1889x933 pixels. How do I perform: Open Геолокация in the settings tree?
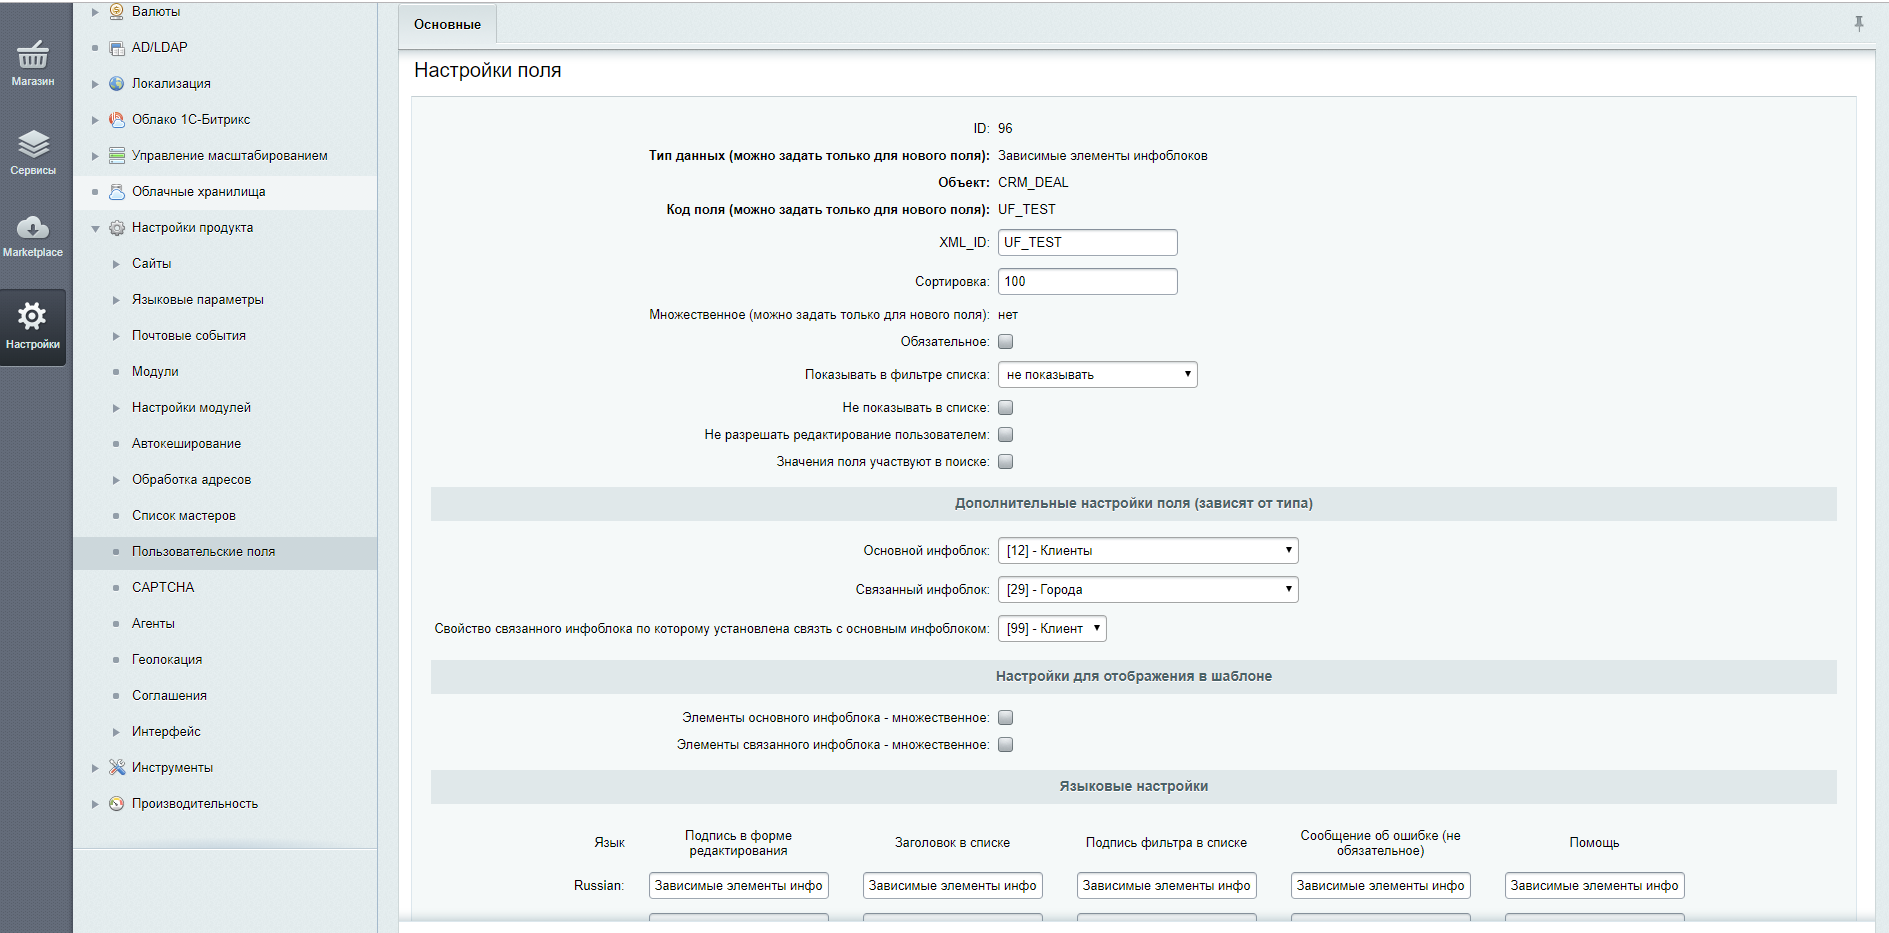(167, 660)
